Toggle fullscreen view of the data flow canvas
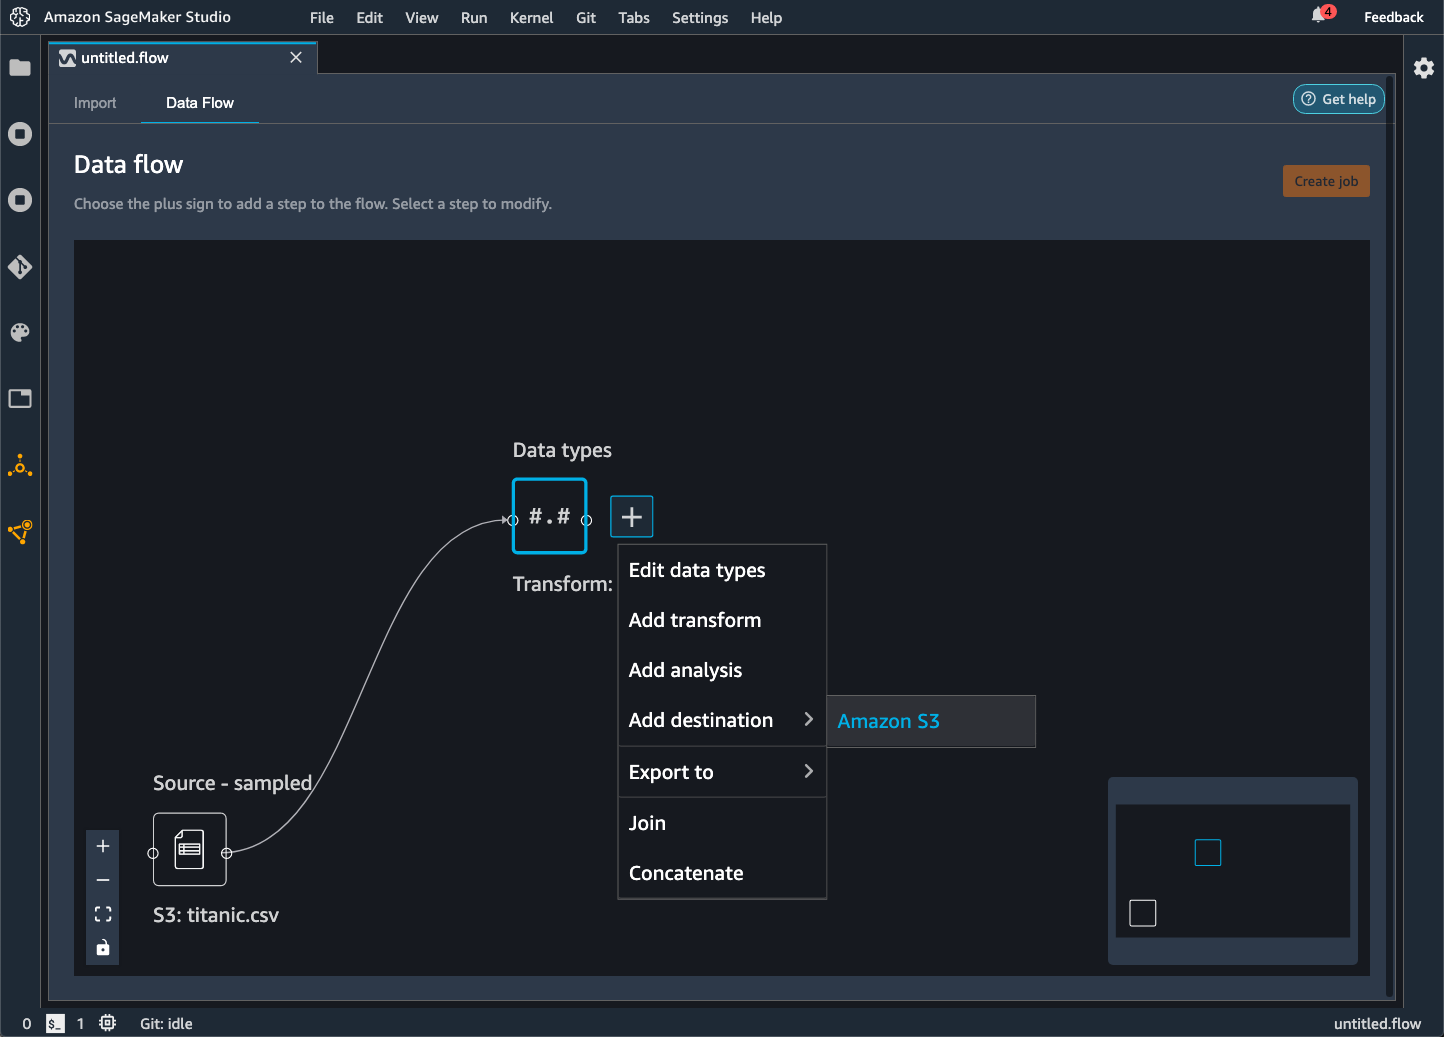This screenshot has height=1037, width=1444. pyautogui.click(x=102, y=913)
